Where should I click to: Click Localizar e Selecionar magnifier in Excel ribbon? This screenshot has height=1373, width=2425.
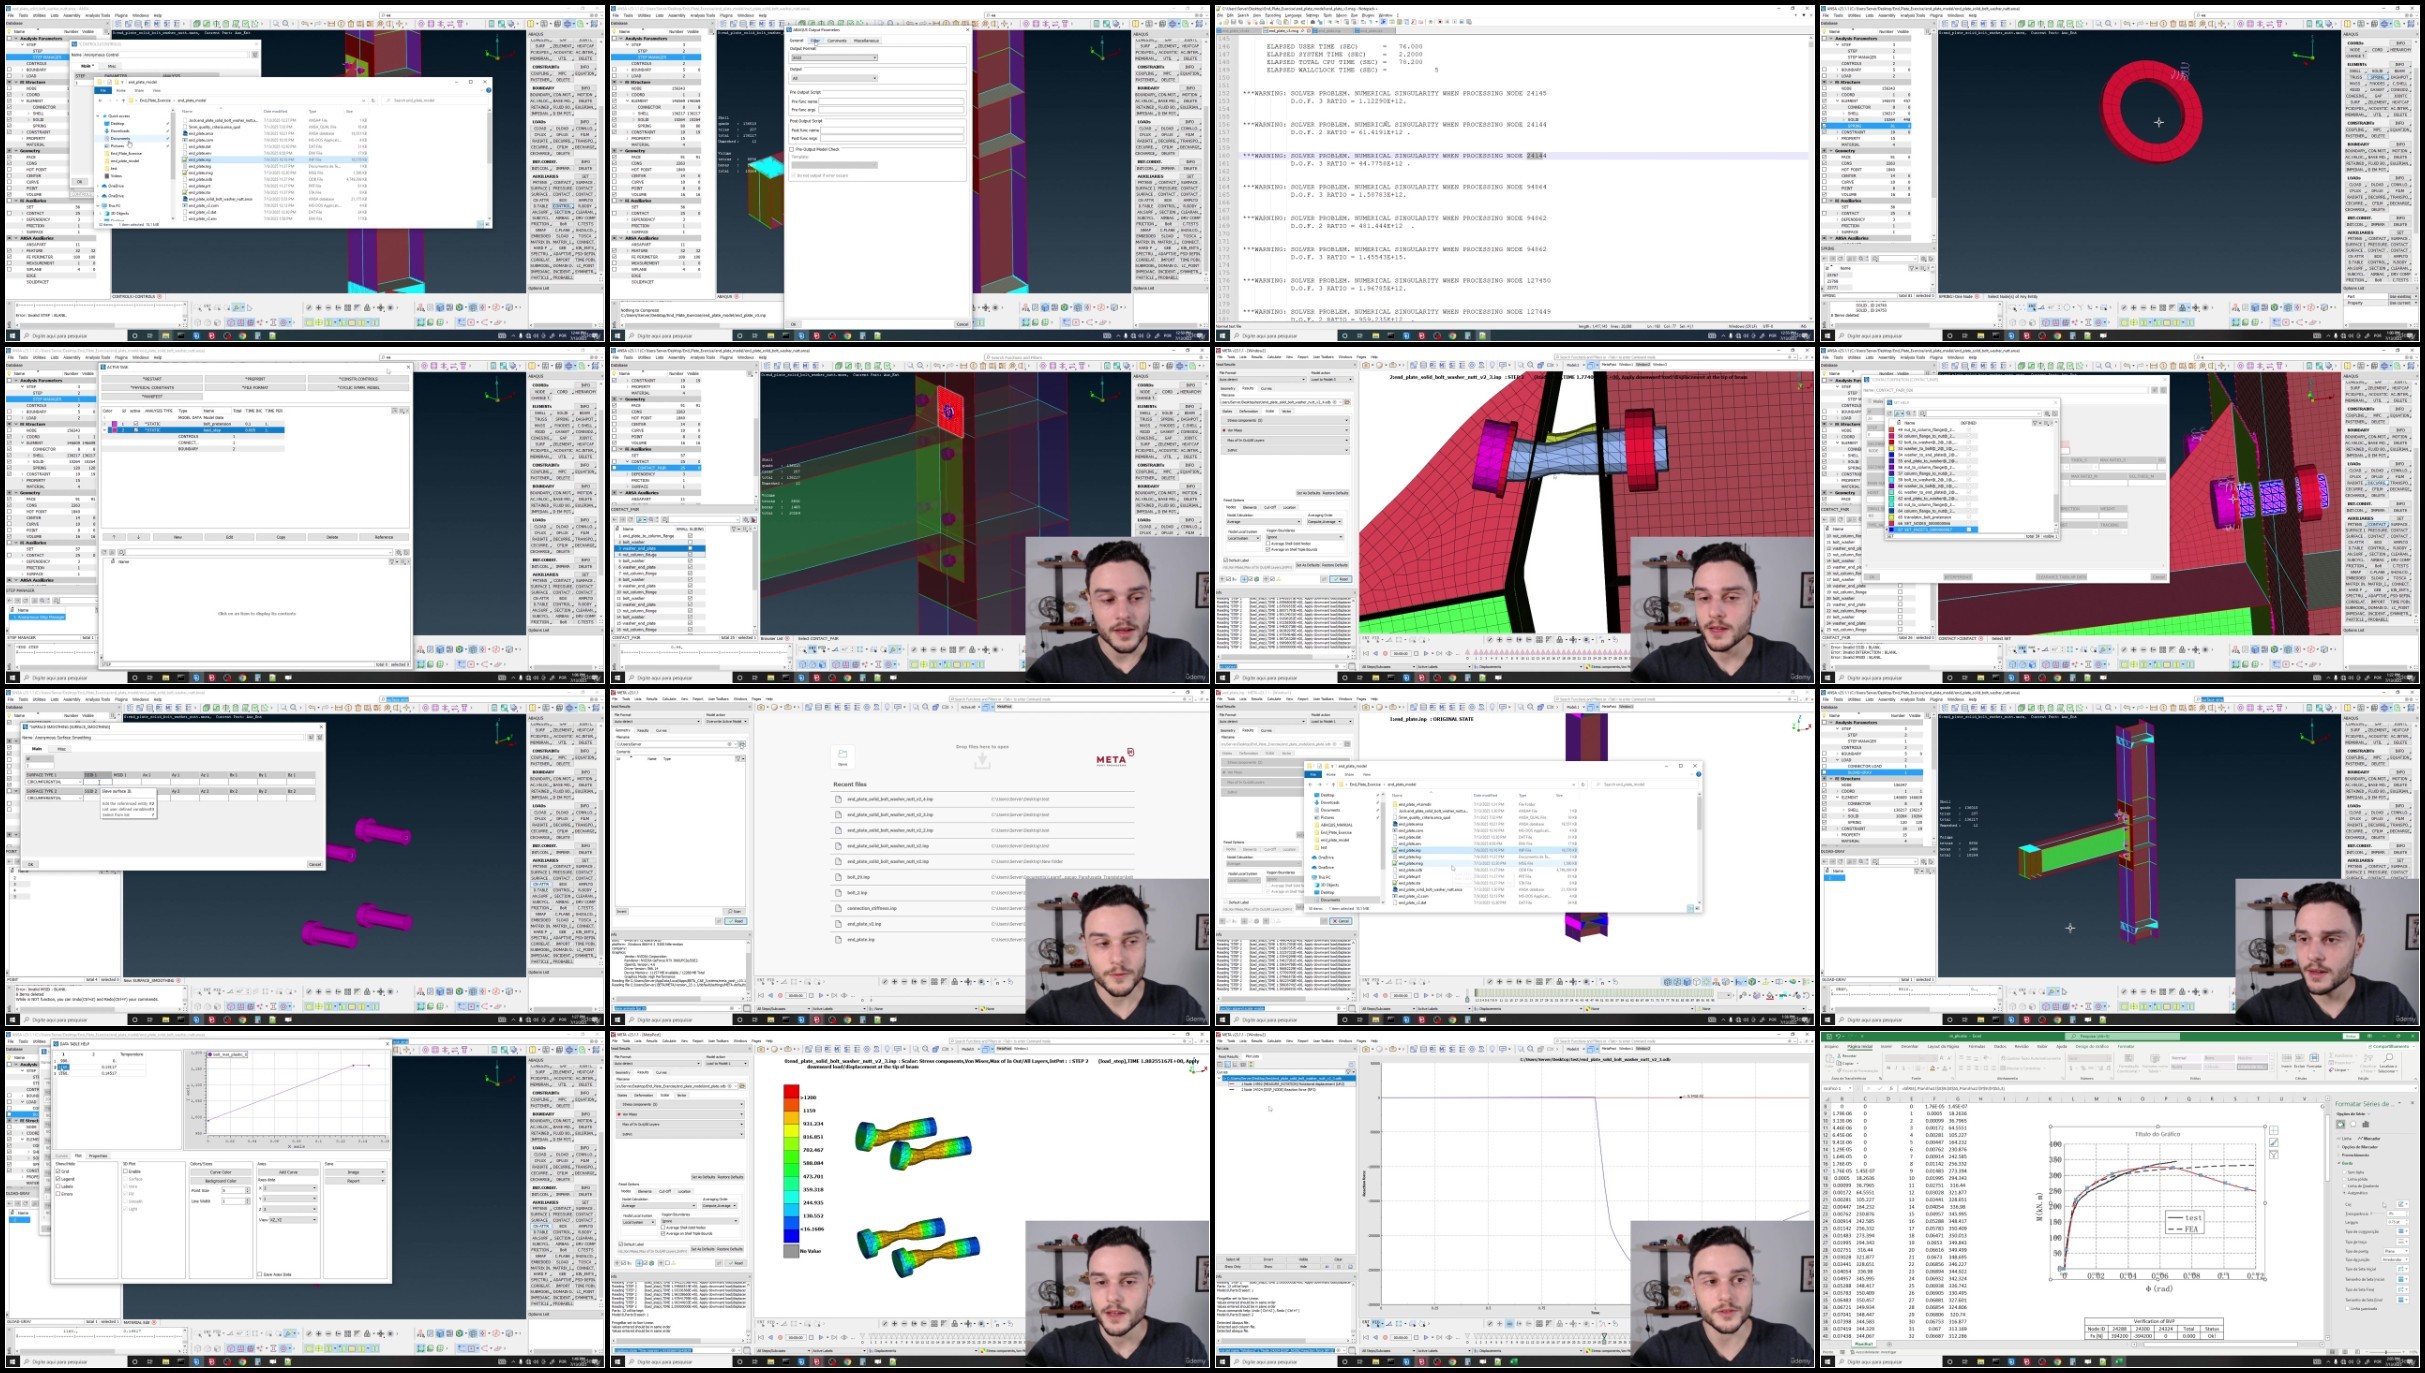(x=2388, y=1057)
